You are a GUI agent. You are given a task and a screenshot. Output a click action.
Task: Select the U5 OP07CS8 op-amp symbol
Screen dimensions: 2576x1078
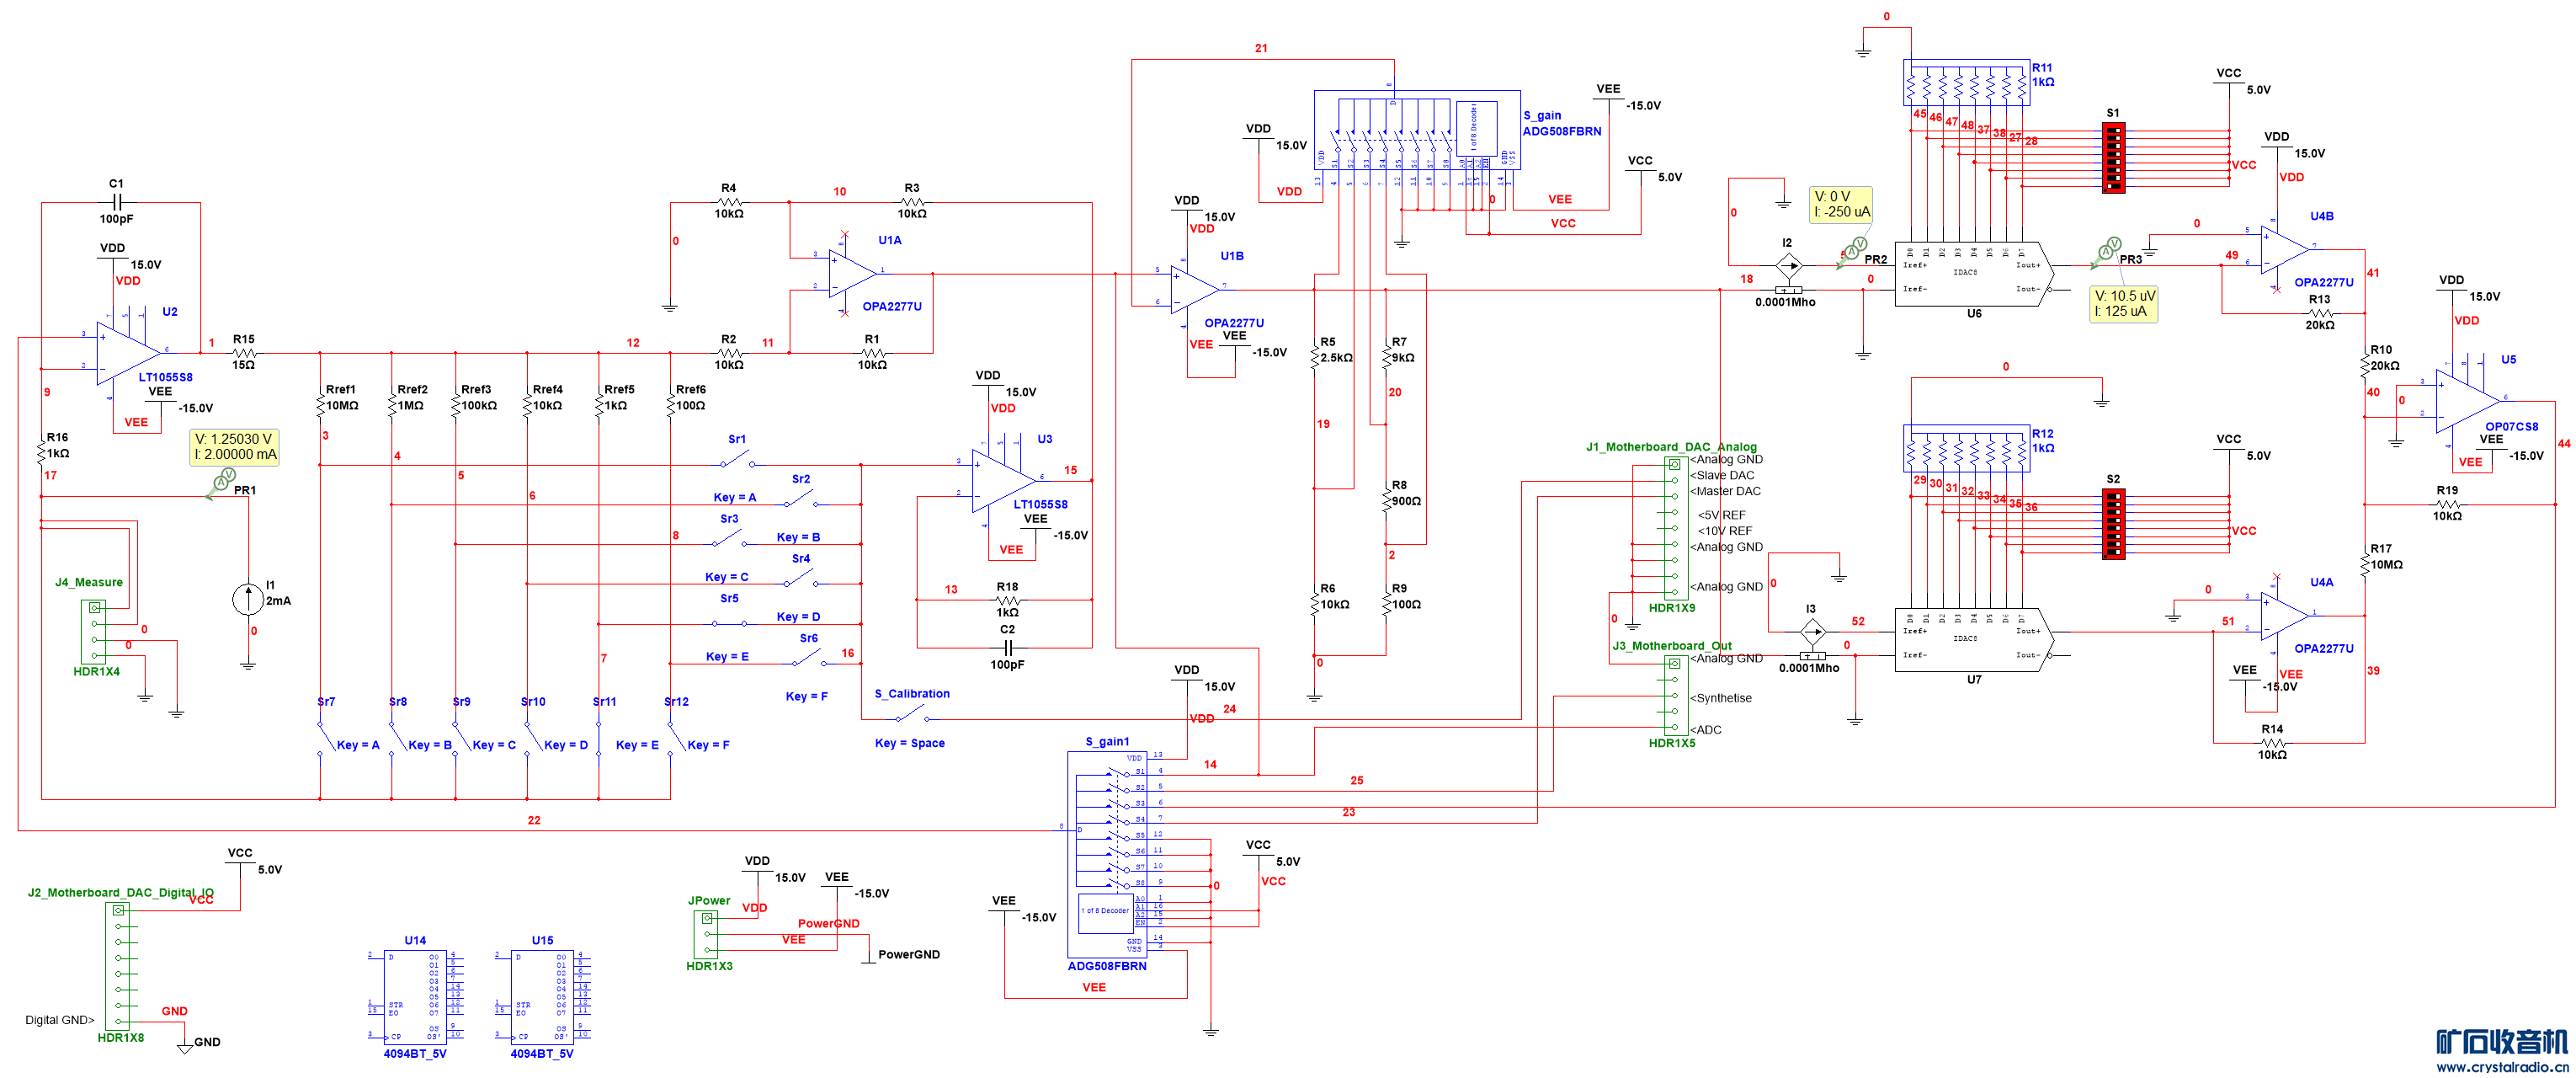[x=2467, y=400]
